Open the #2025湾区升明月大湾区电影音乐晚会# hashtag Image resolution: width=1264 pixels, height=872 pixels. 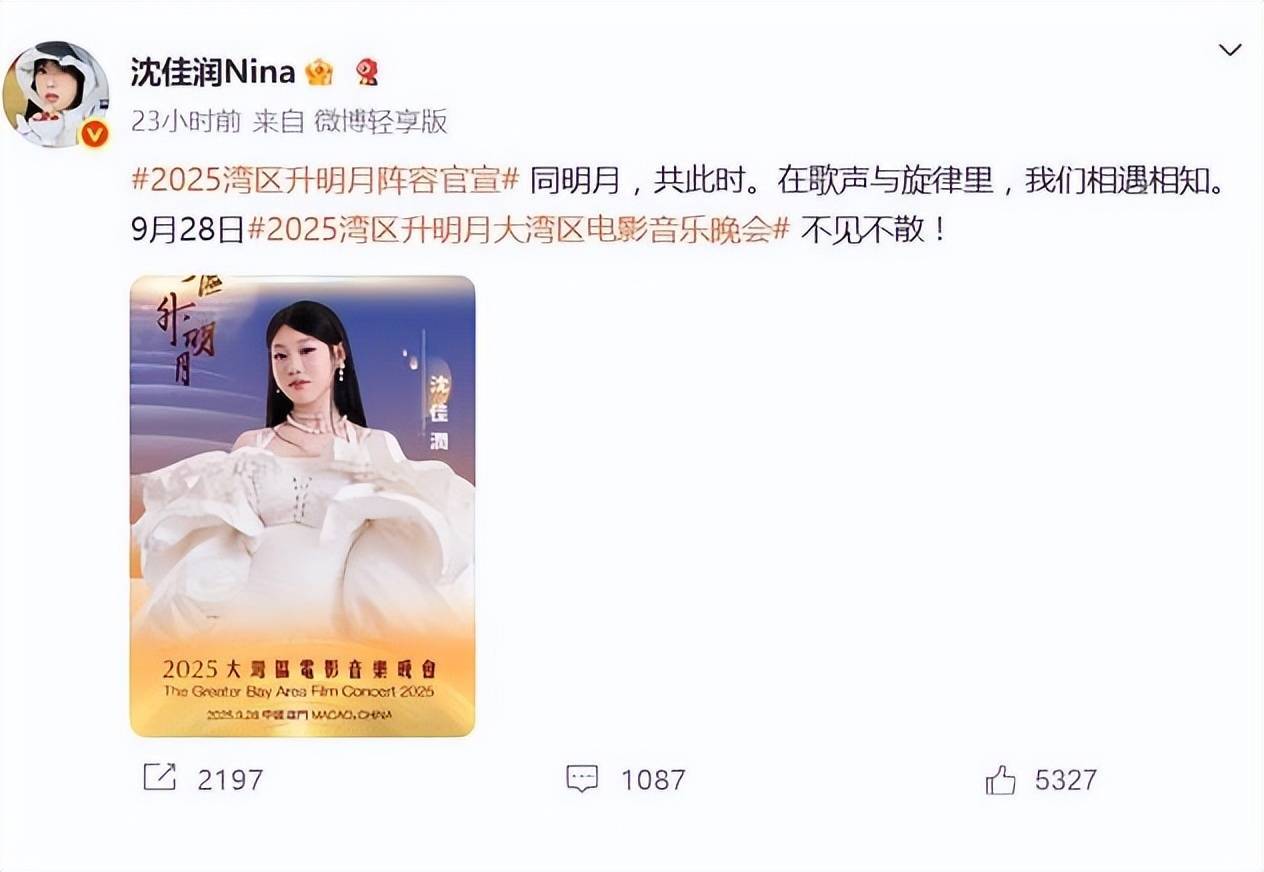click(x=519, y=230)
